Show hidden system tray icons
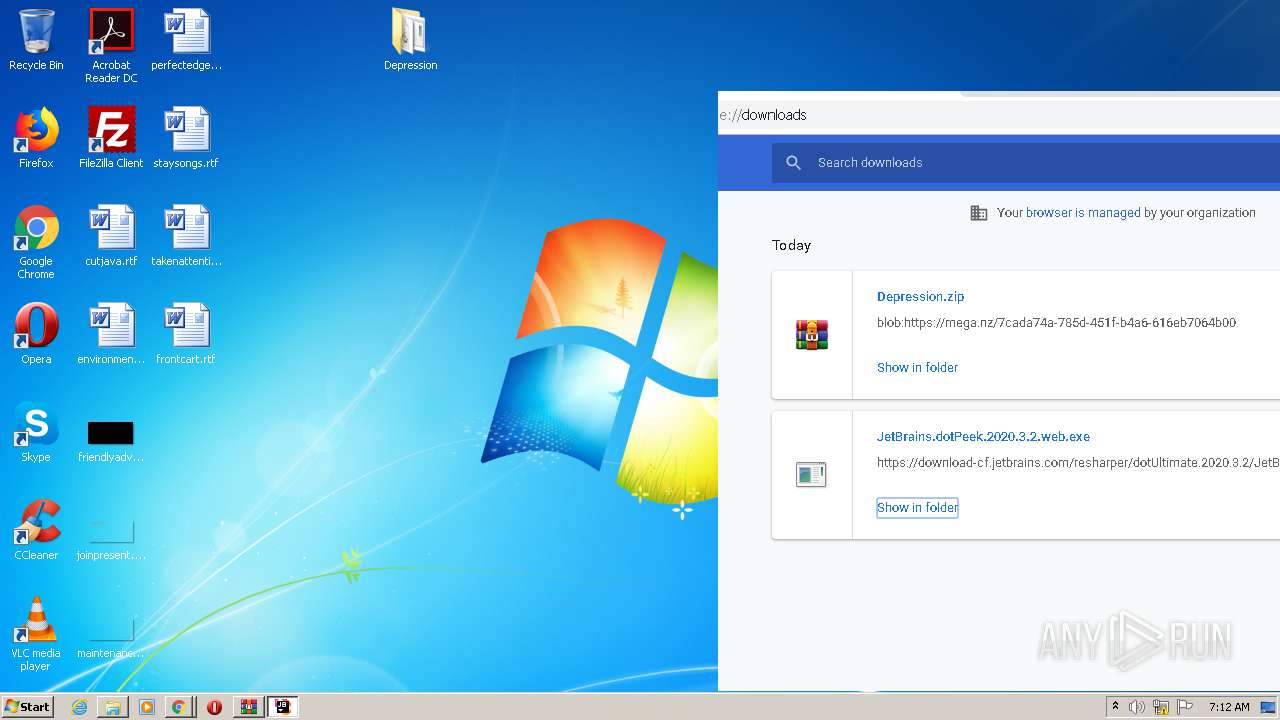The image size is (1280, 720). point(1116,707)
